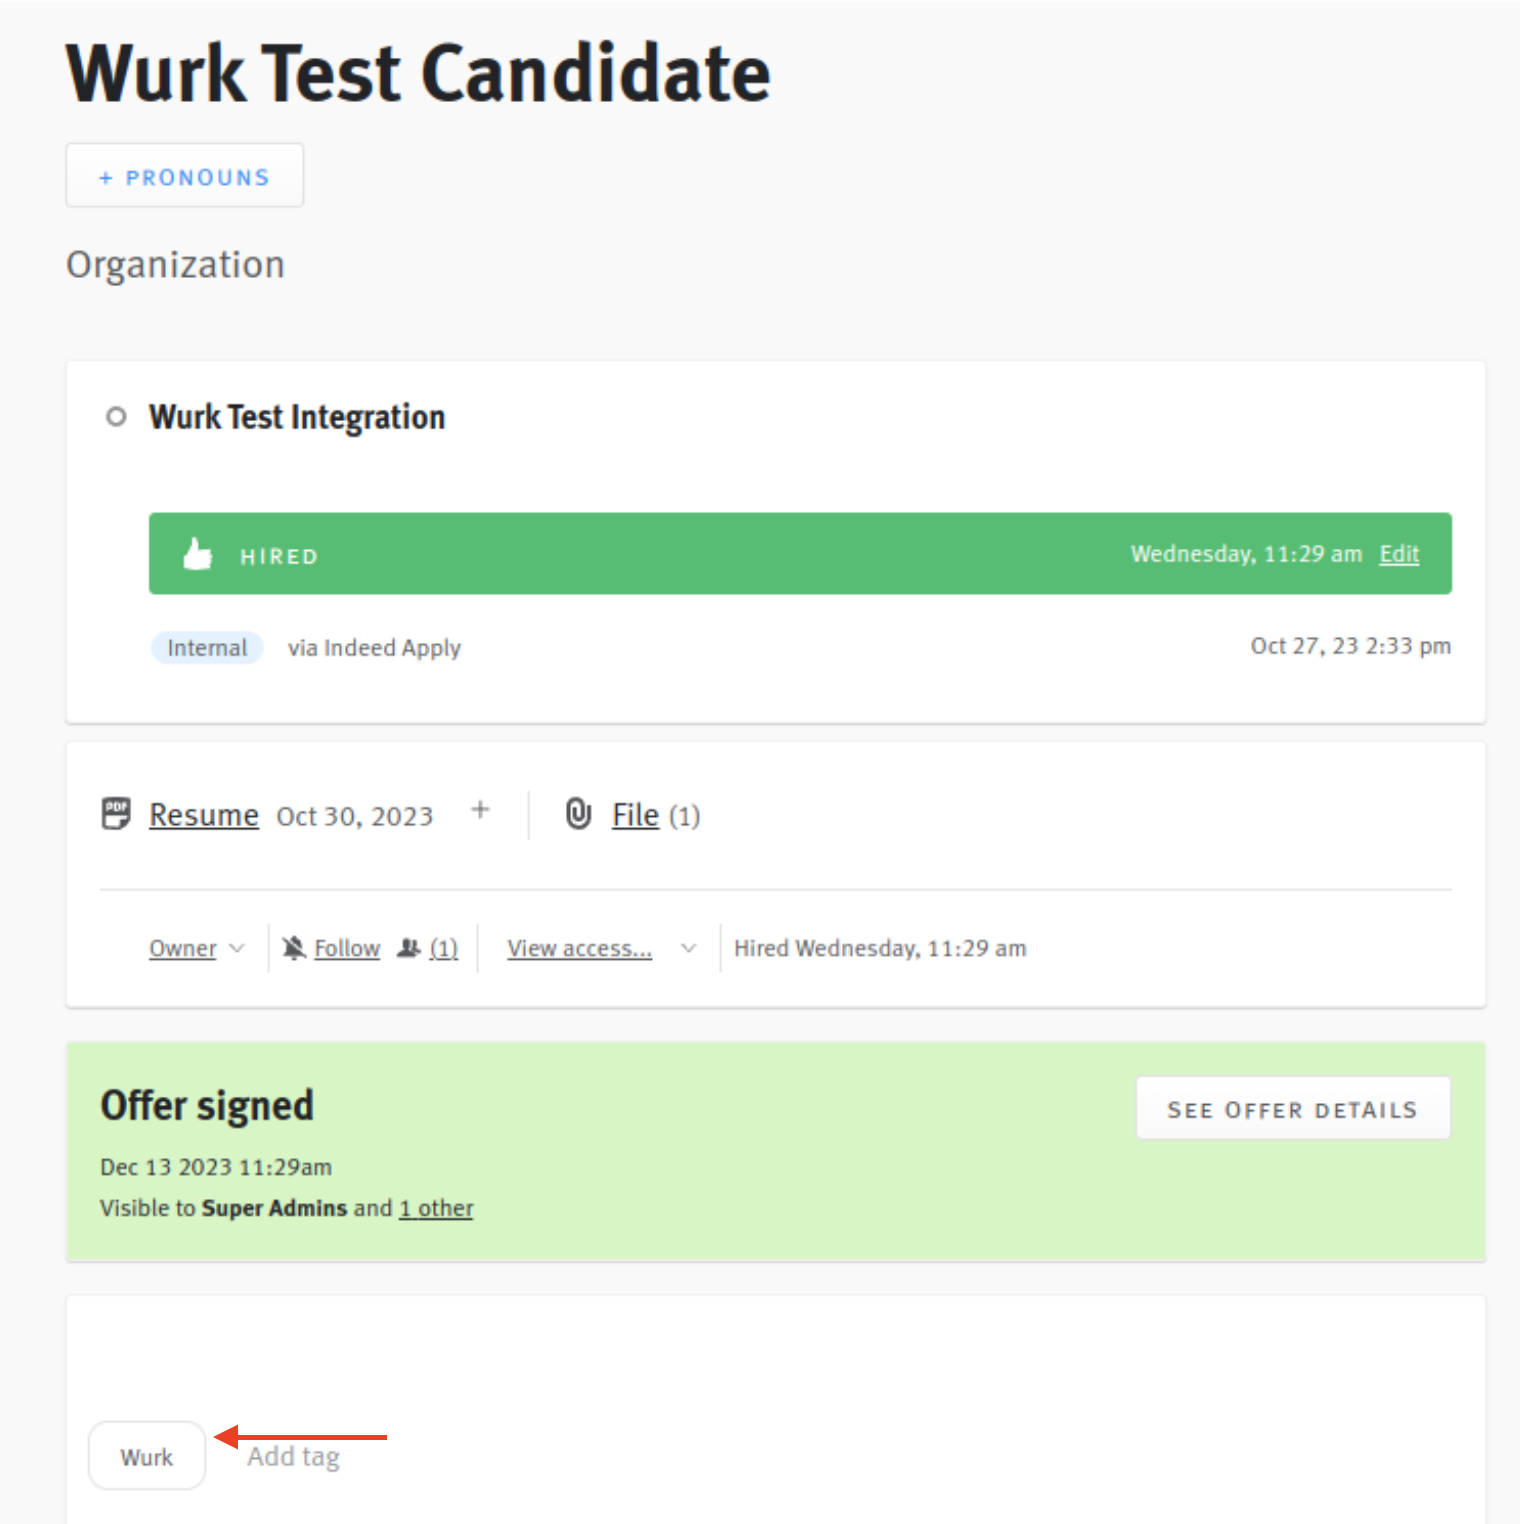The image size is (1520, 1524).
Task: Expand the Owner dropdown chevron
Action: 237,948
